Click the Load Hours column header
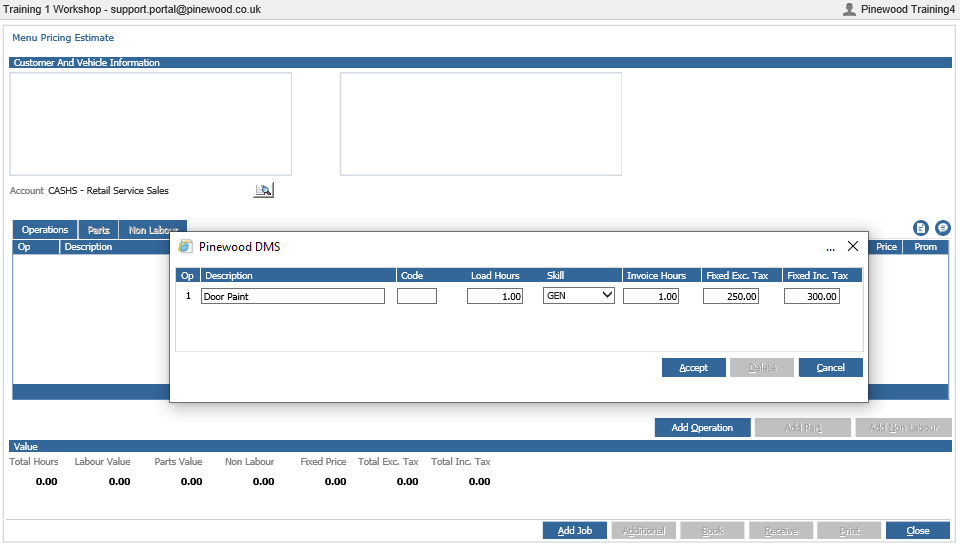 (495, 276)
